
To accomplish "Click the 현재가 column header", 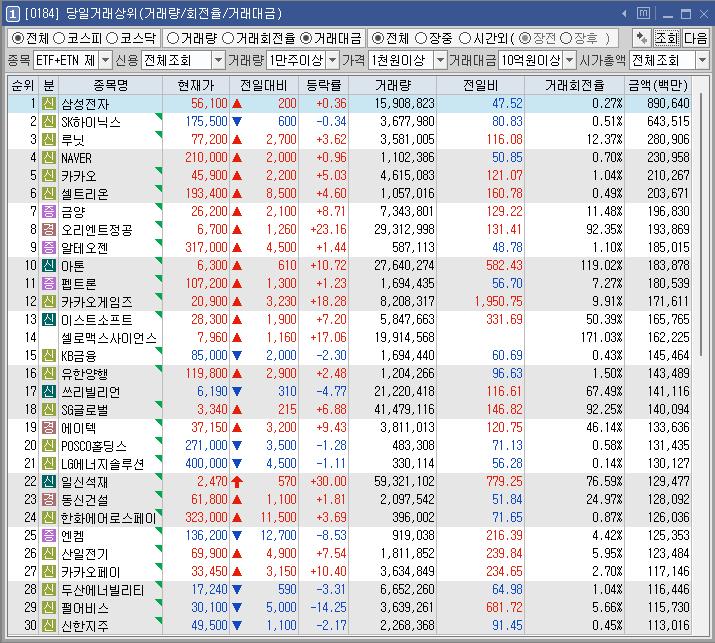I will pyautogui.click(x=196, y=85).
